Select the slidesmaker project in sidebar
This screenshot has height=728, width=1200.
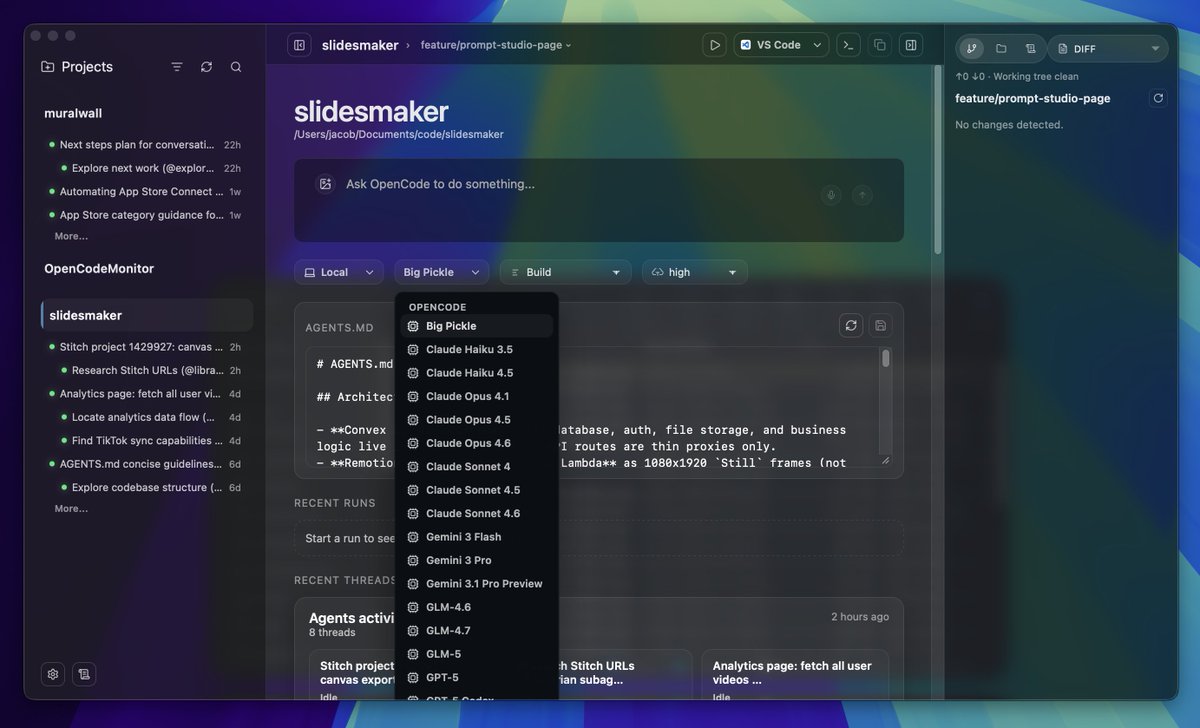(147, 315)
